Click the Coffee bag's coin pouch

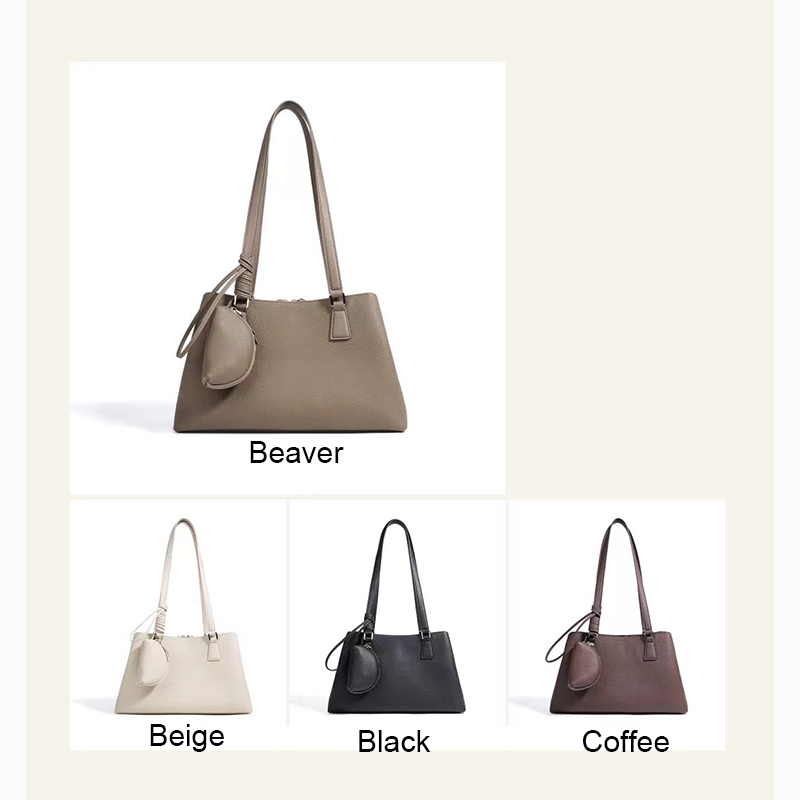click(x=584, y=665)
